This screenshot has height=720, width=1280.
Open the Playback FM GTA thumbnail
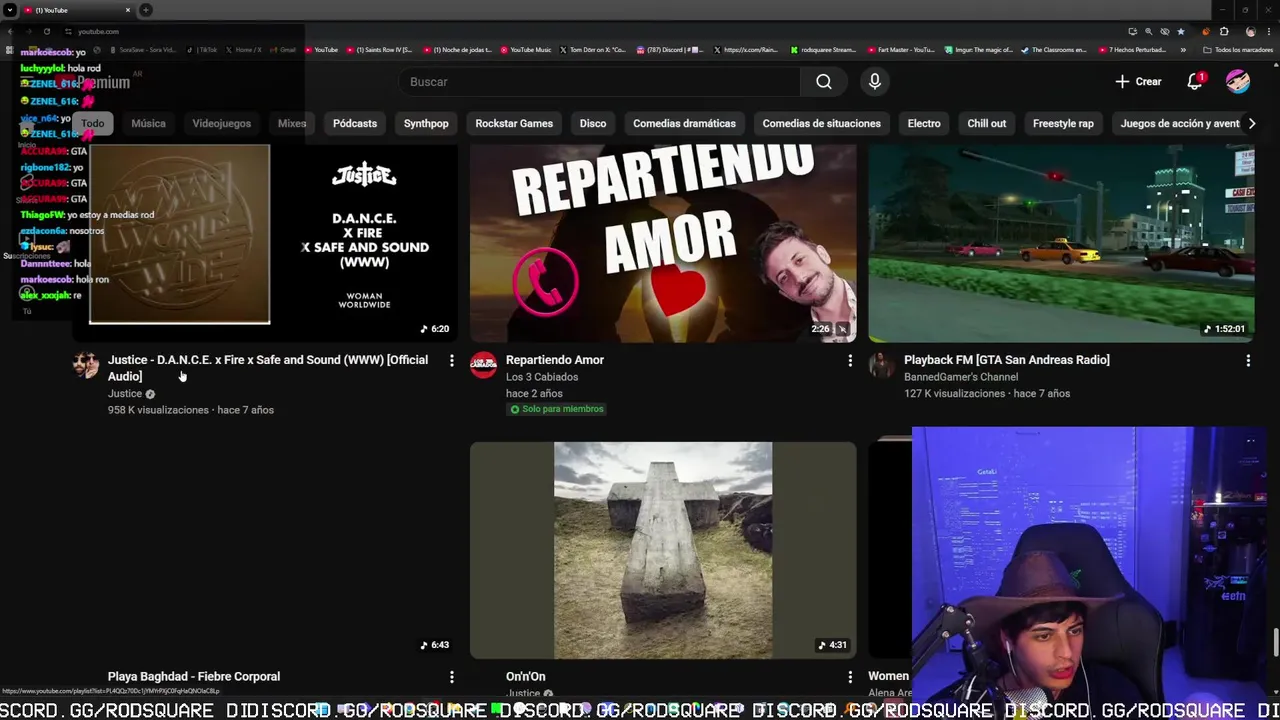(x=1061, y=242)
